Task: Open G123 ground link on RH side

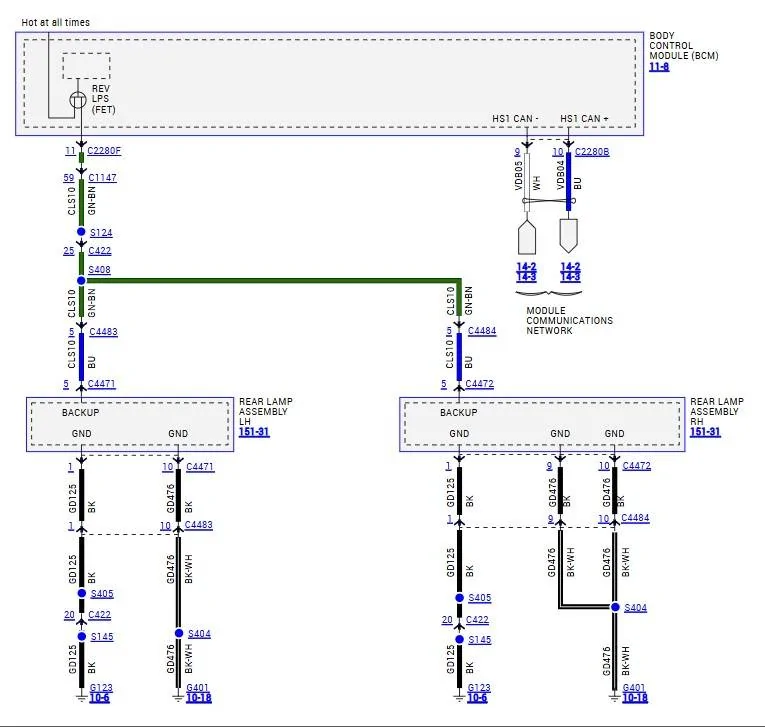Action: pos(479,687)
